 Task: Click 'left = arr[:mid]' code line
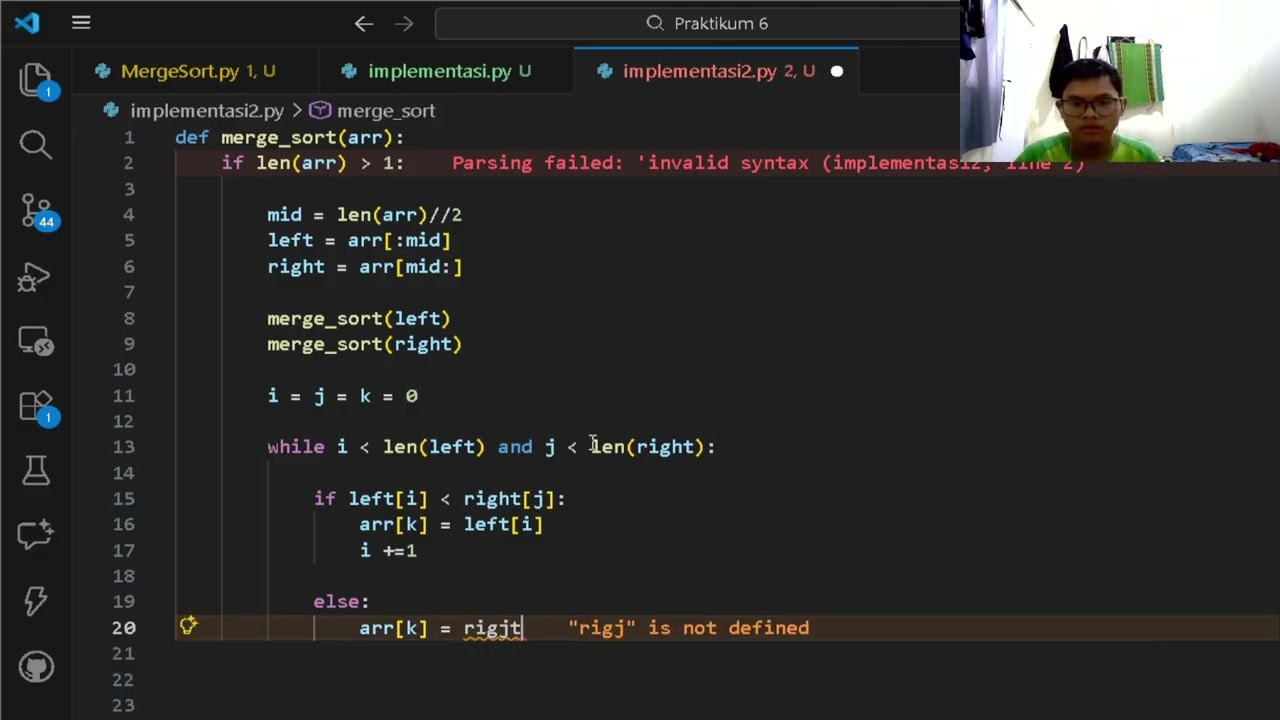[359, 241]
